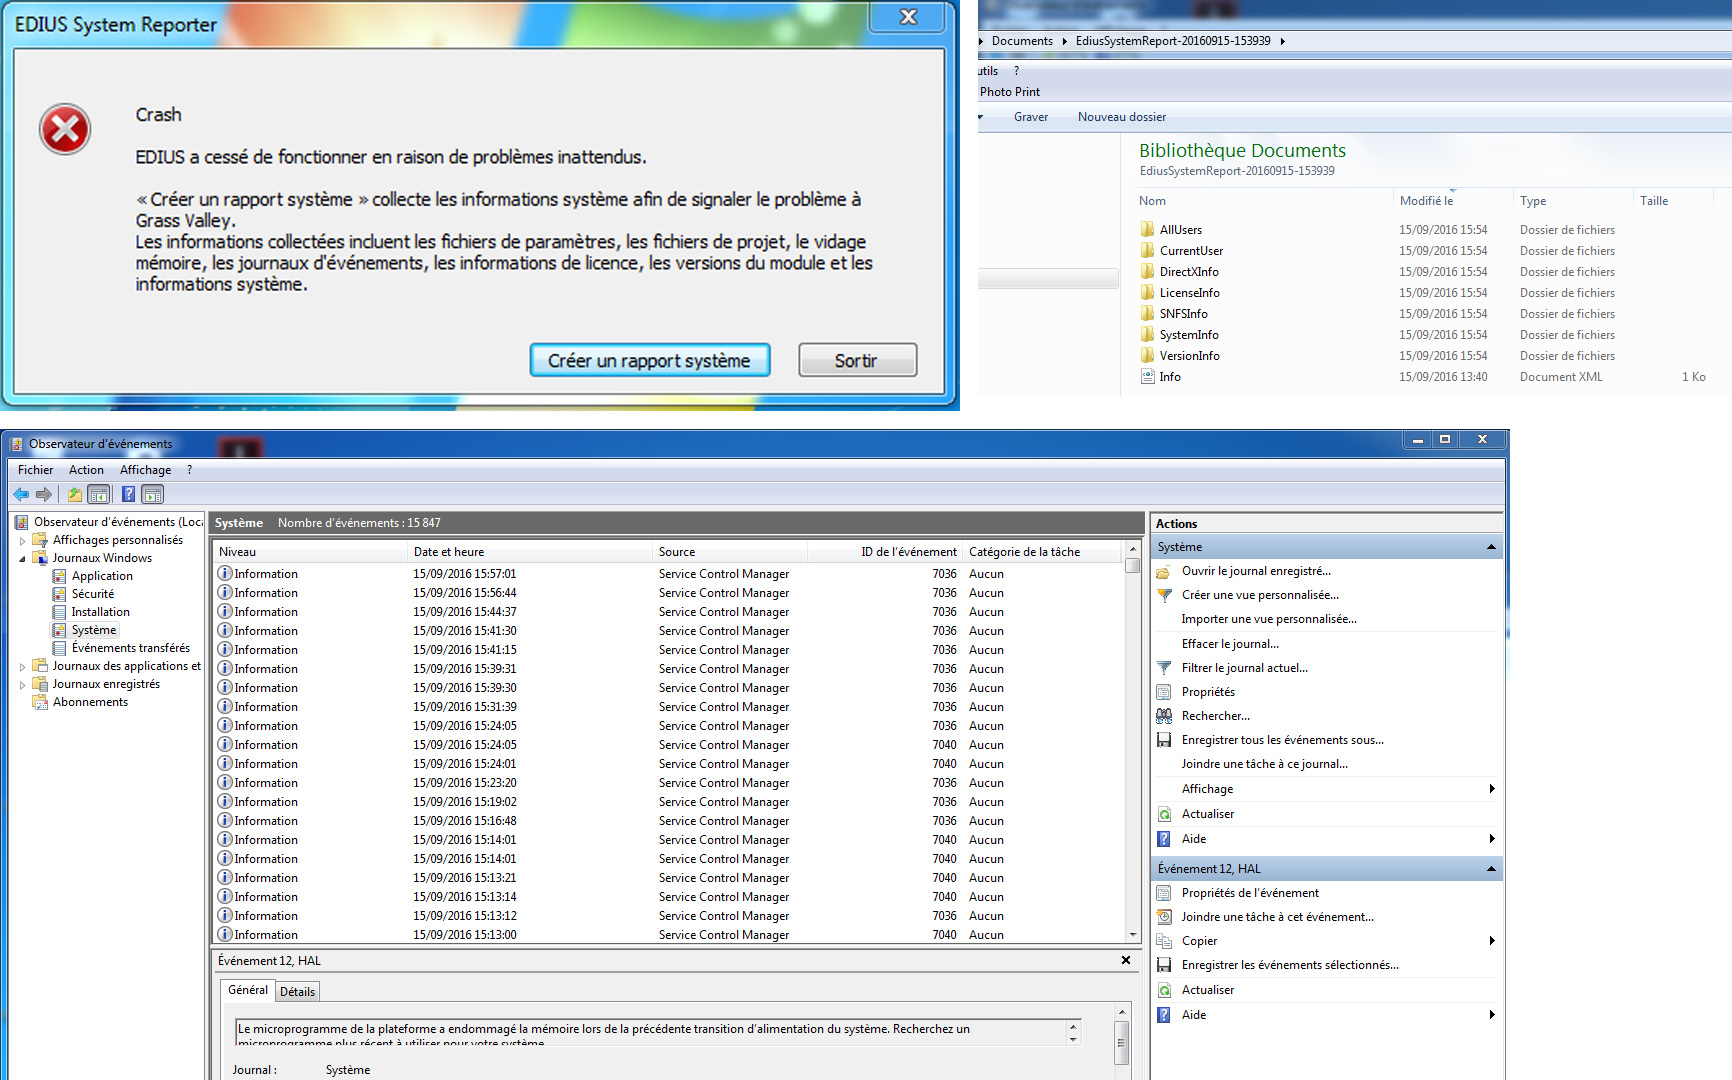Sort events by the Date et heure column

point(529,552)
